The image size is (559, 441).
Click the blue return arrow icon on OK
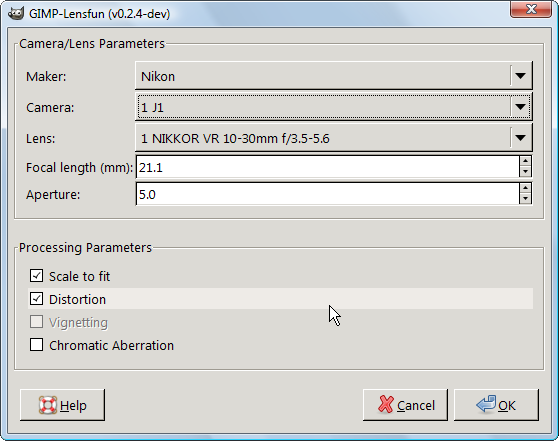486,404
